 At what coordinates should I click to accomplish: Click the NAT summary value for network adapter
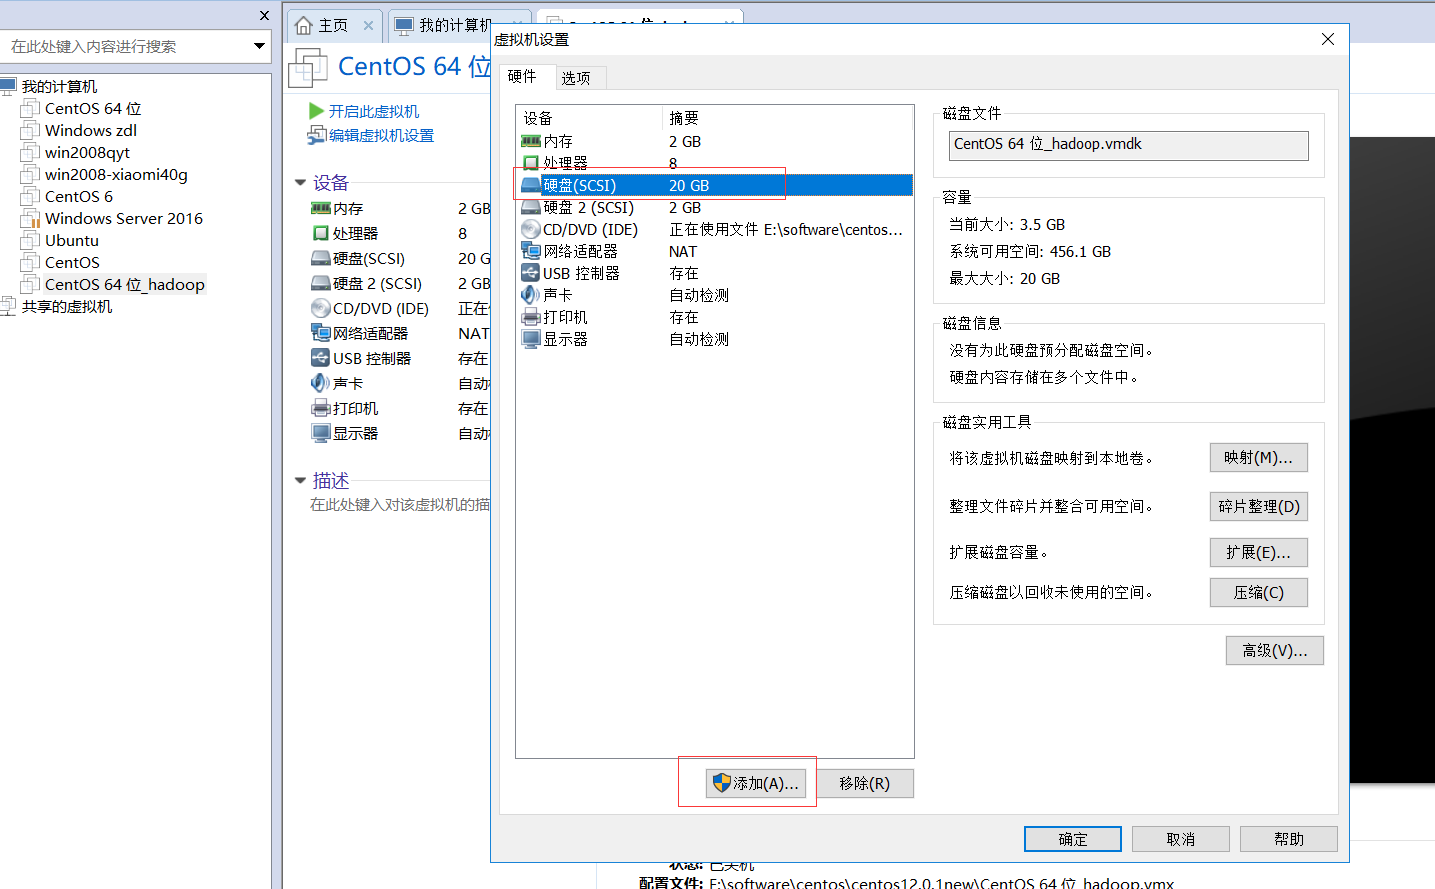coord(683,251)
